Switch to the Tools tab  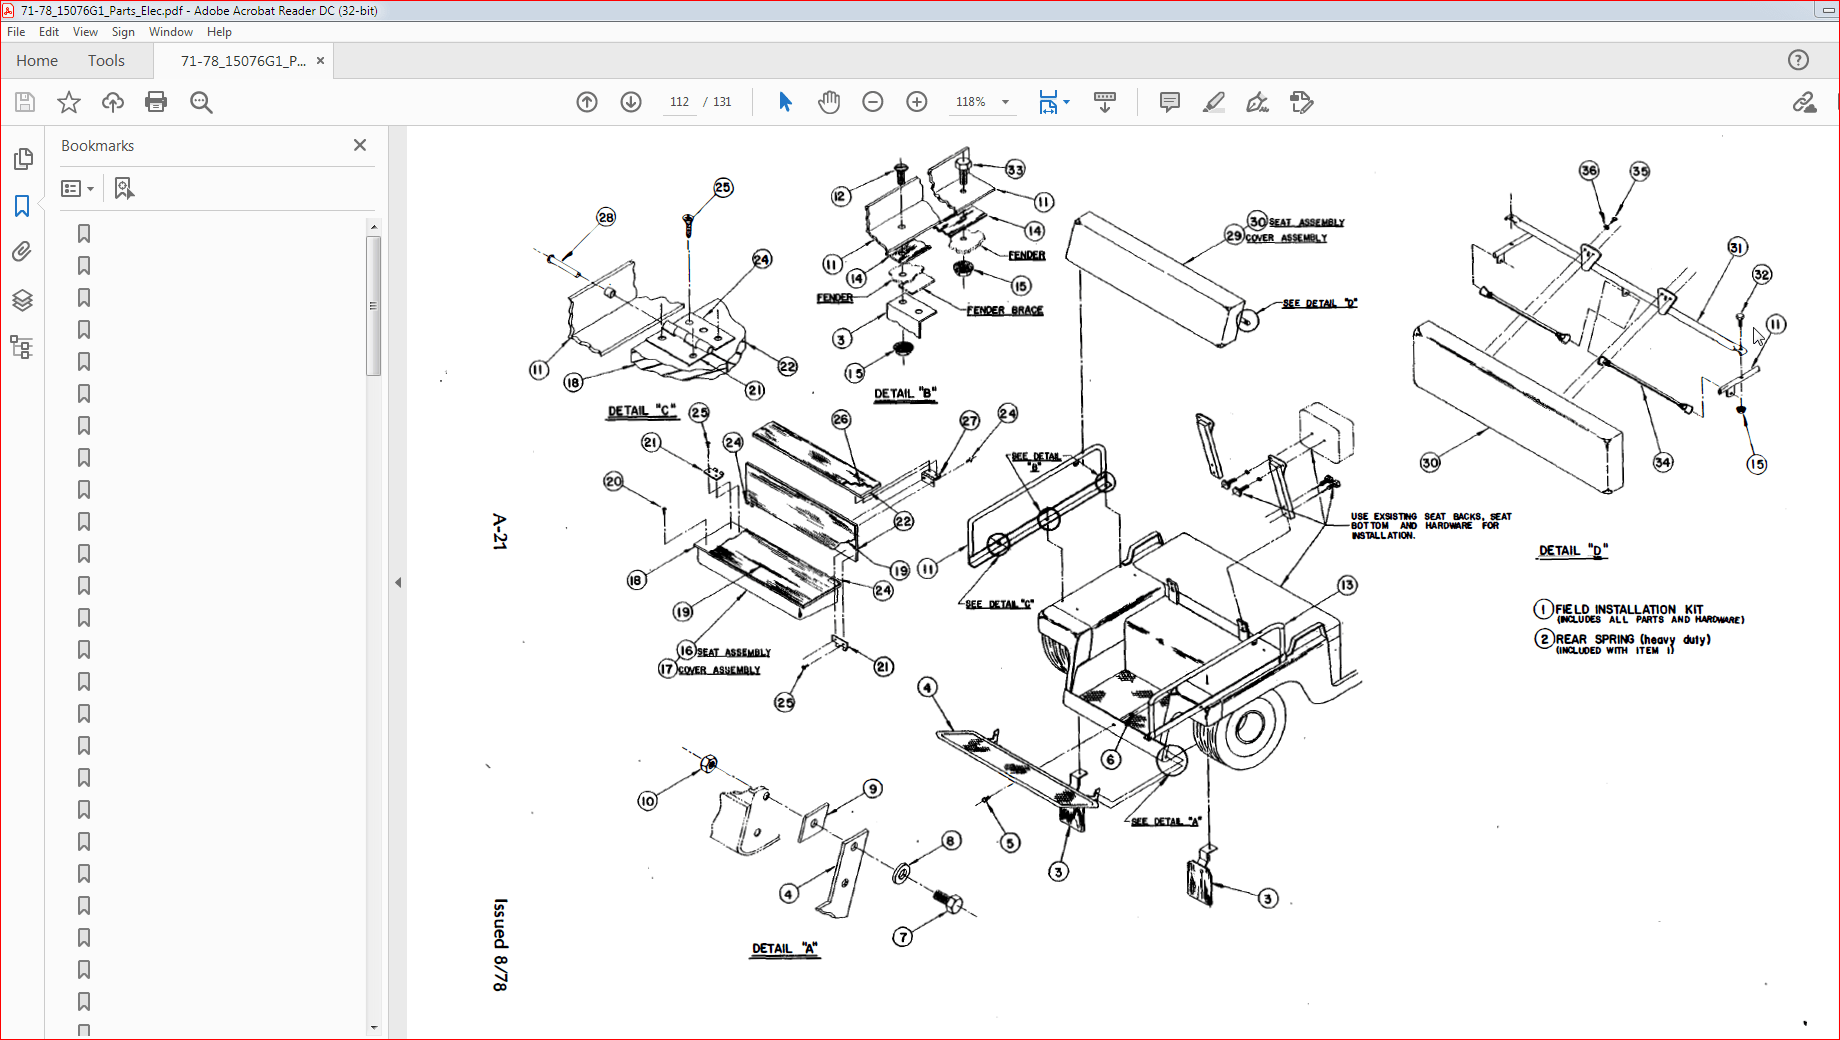106,60
